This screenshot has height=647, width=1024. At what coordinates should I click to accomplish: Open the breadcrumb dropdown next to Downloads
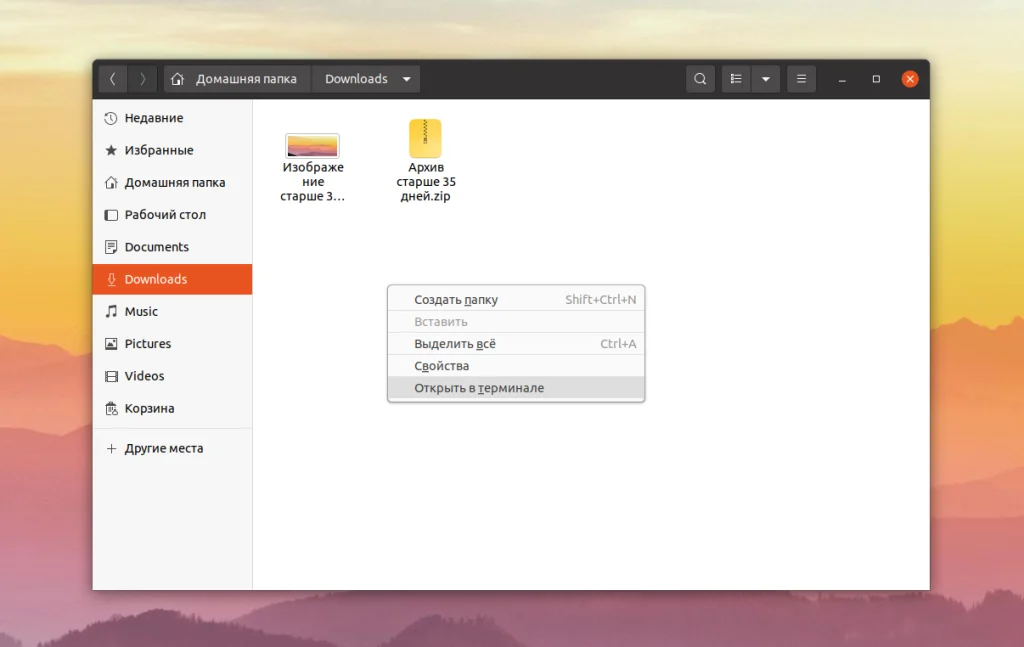click(406, 78)
